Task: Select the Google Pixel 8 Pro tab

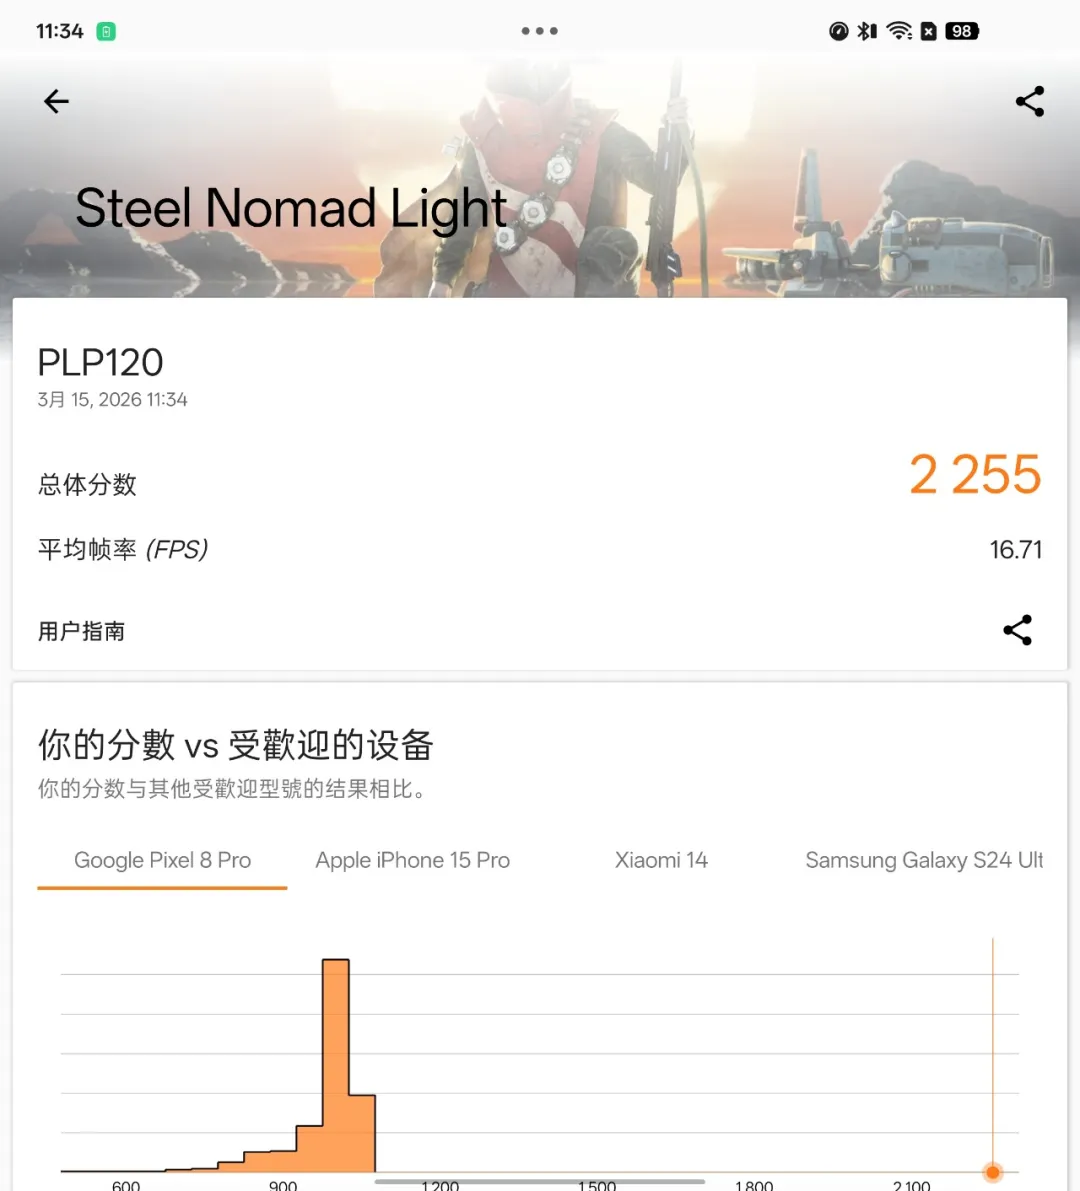Action: tap(162, 860)
